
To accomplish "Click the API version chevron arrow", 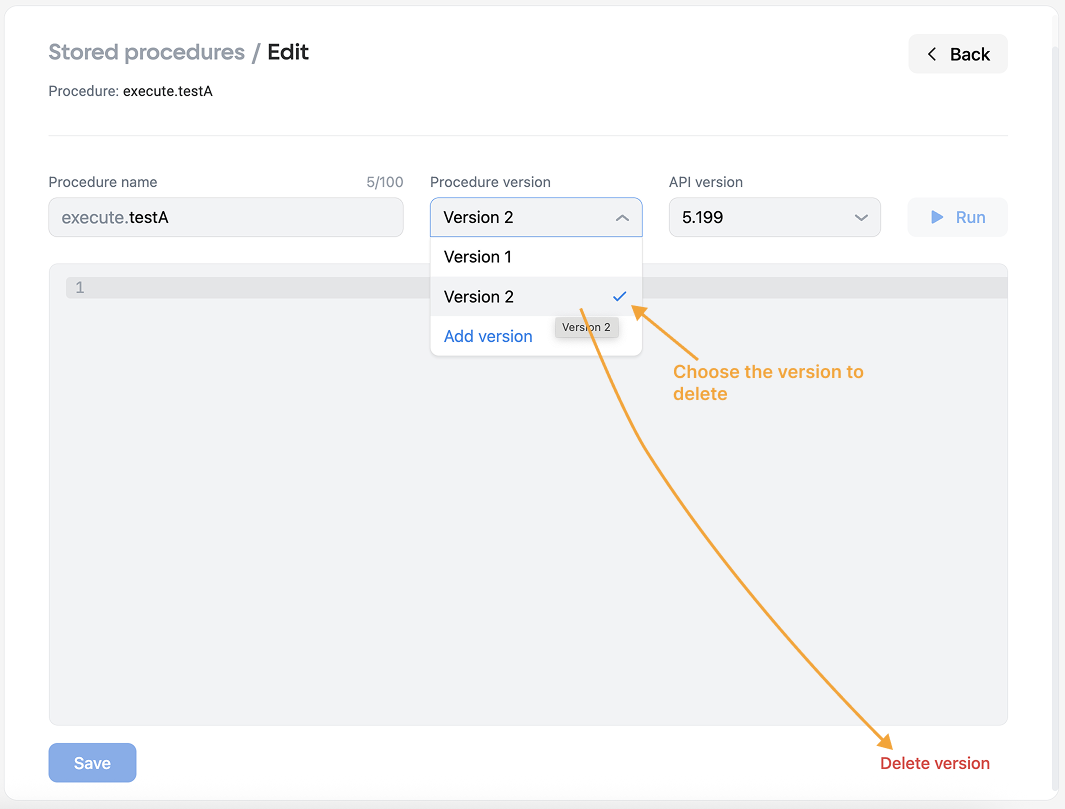I will click(x=861, y=218).
